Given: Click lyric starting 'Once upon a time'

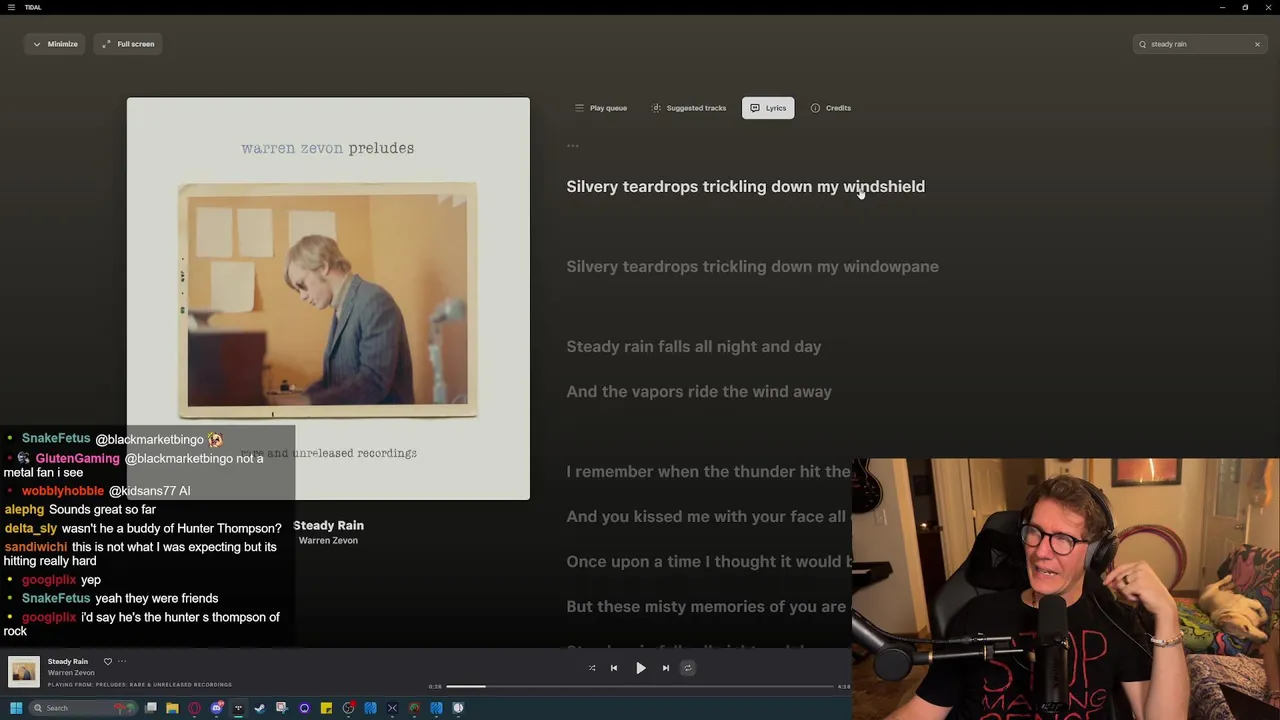Looking at the screenshot, I should 708,562.
